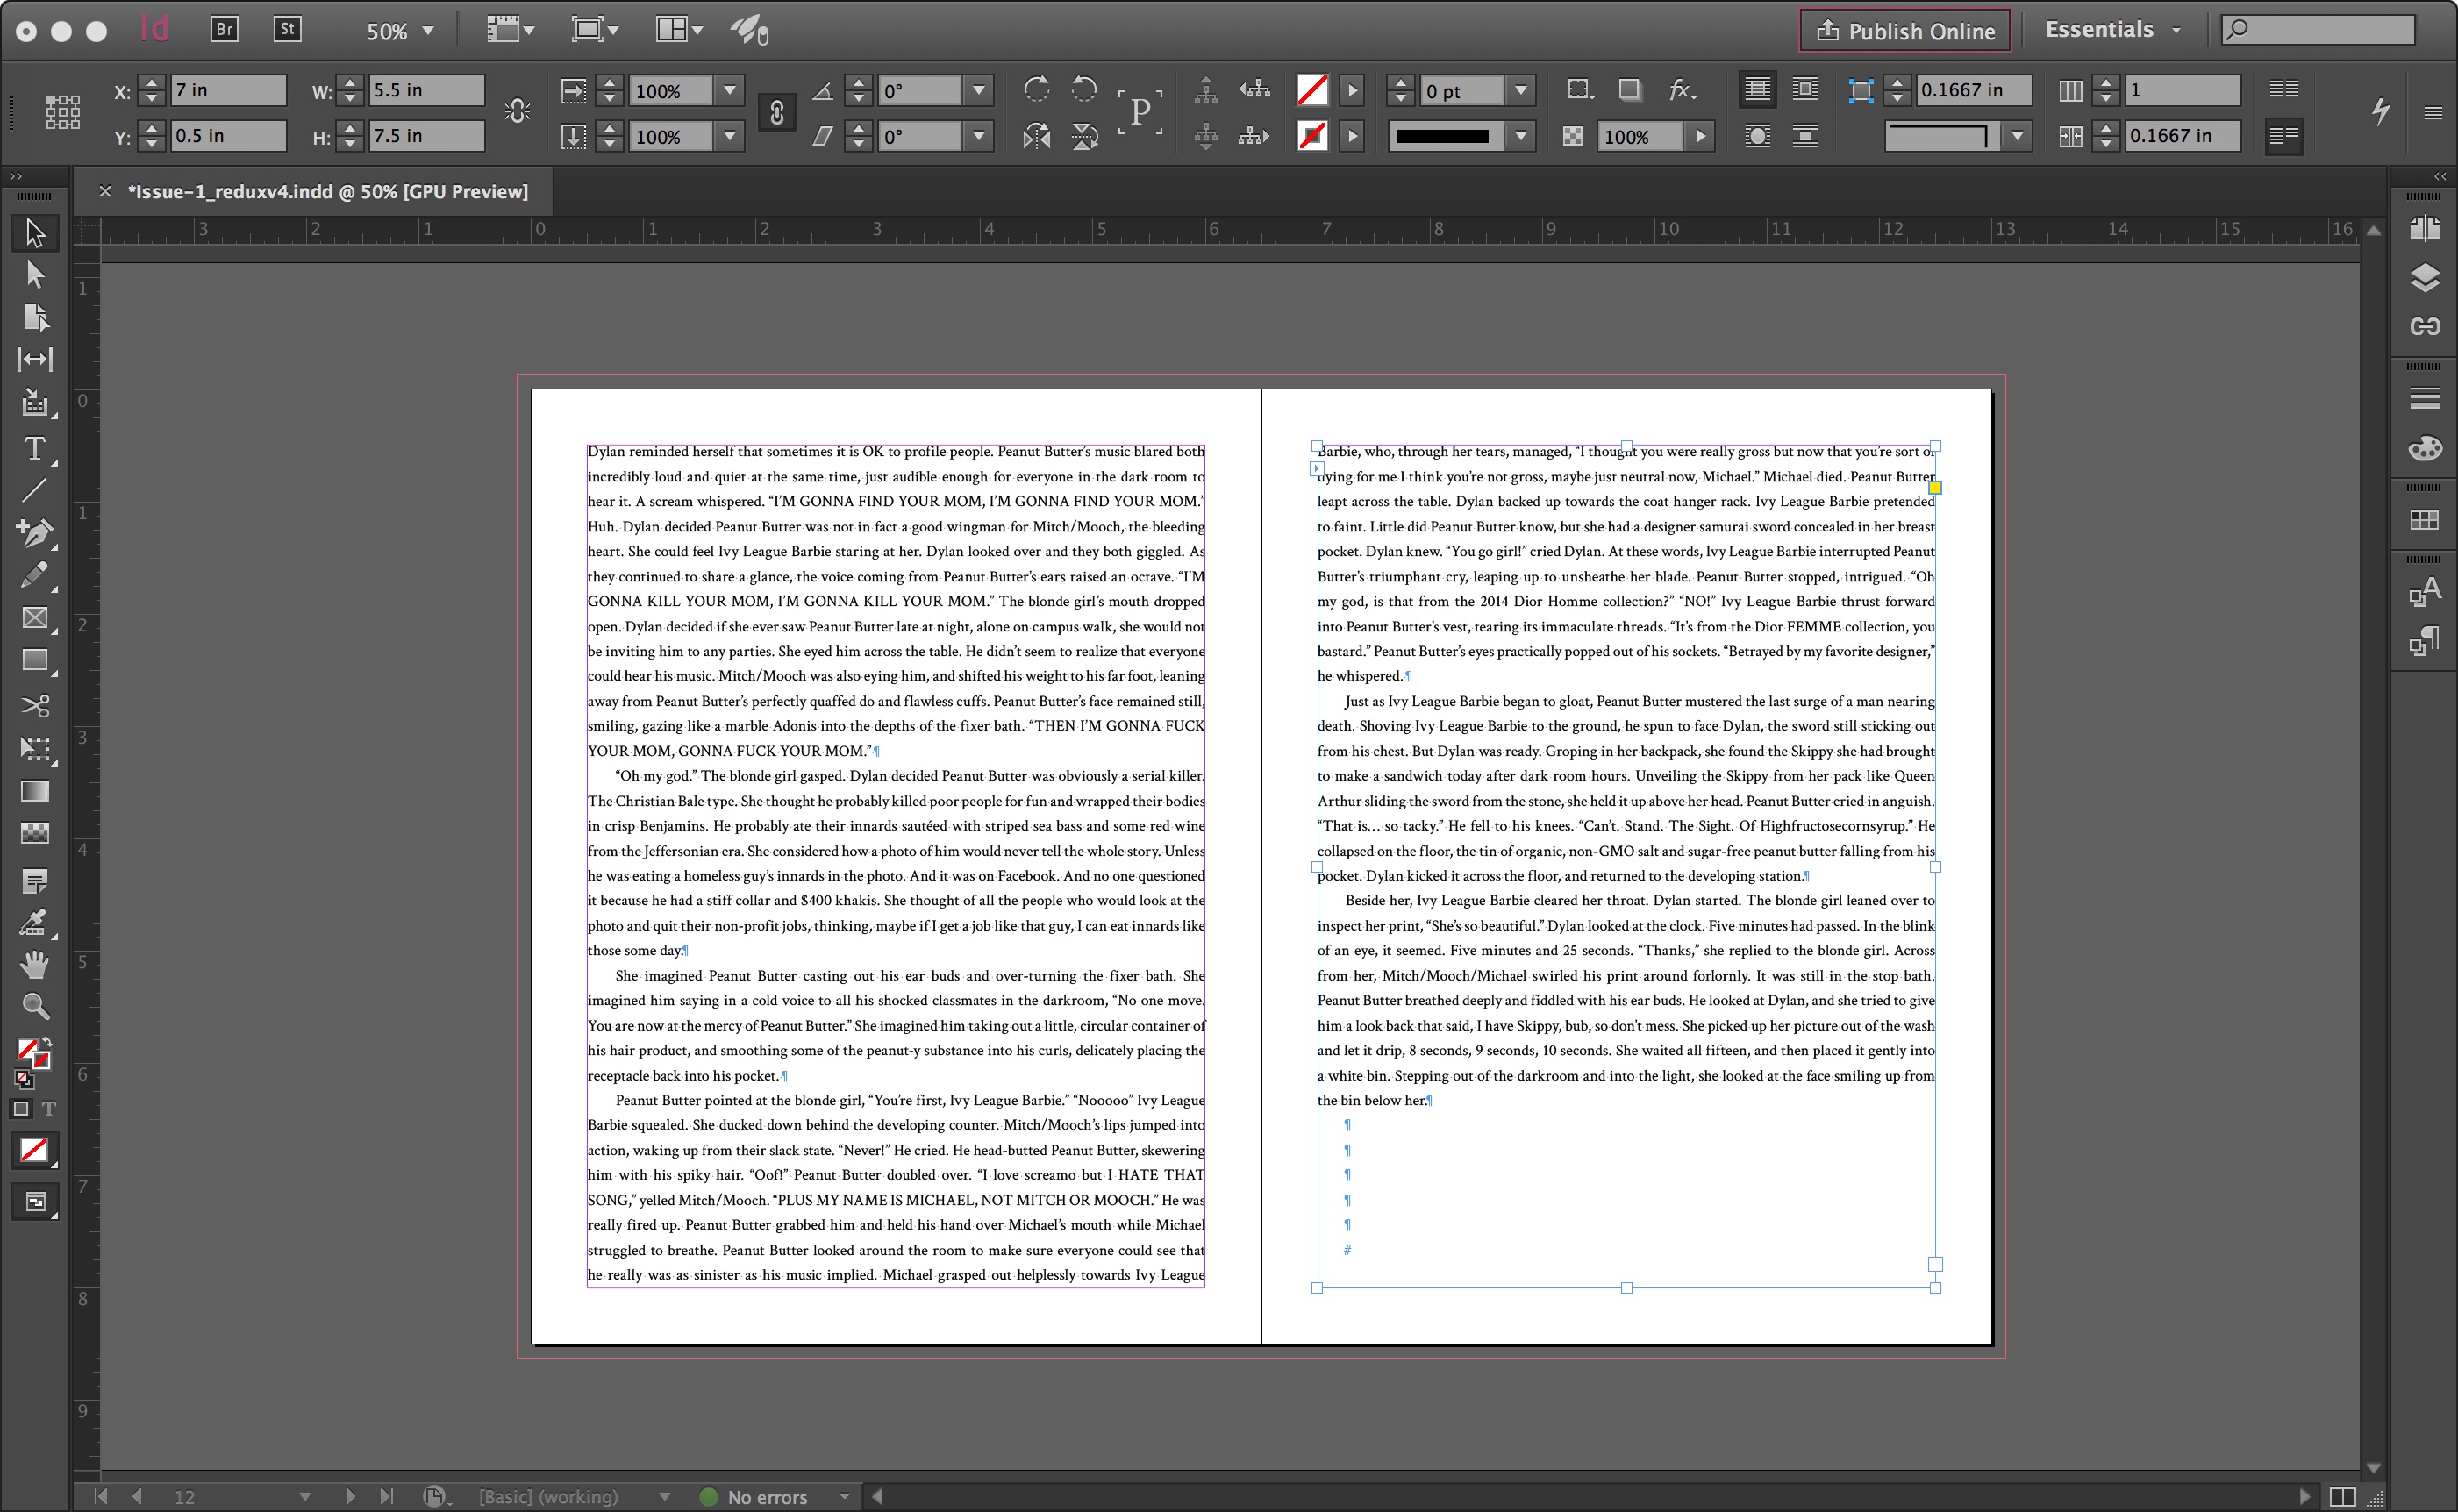Go to next page arrow button
This screenshot has width=2458, height=1512.
(350, 1497)
